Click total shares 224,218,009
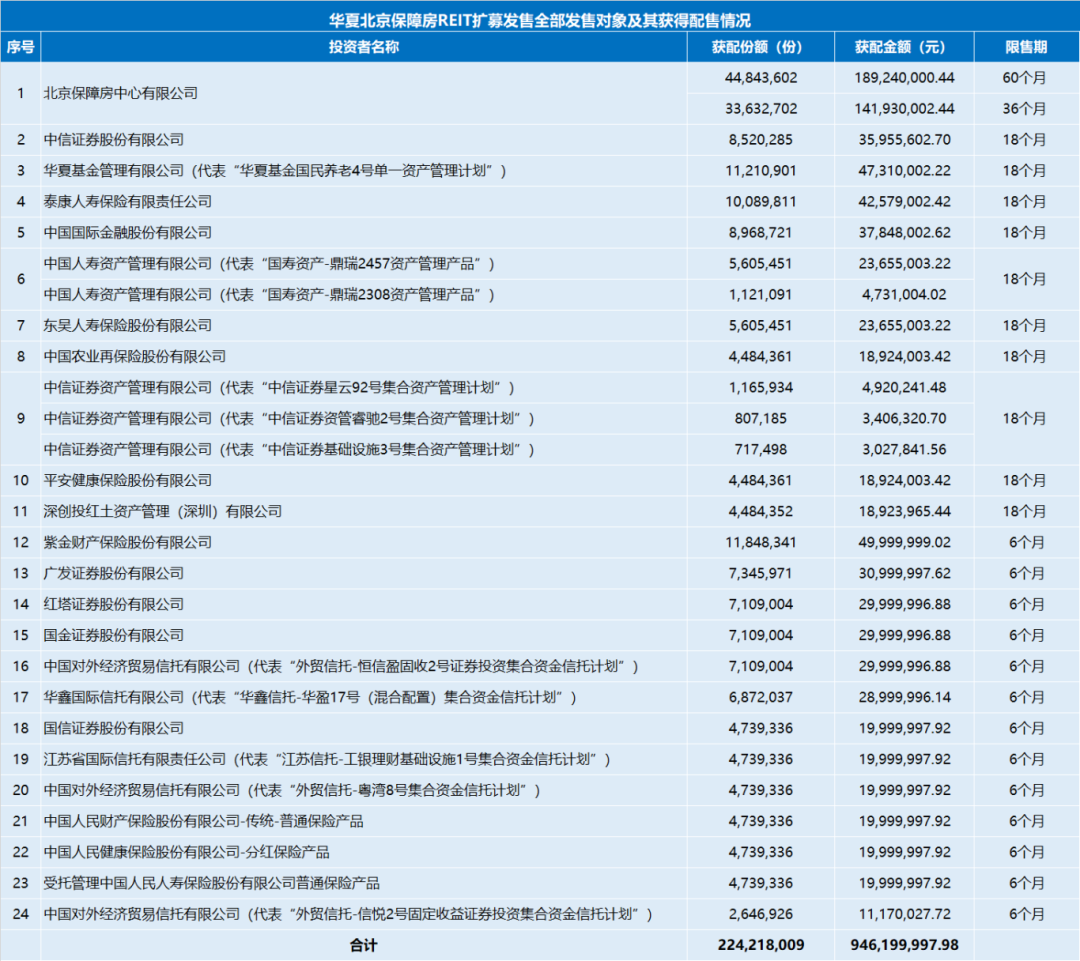 pos(760,946)
